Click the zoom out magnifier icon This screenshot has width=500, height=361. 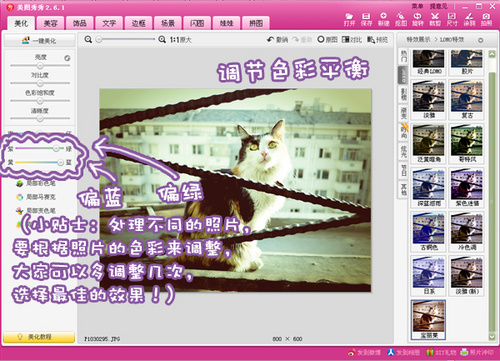coord(88,40)
